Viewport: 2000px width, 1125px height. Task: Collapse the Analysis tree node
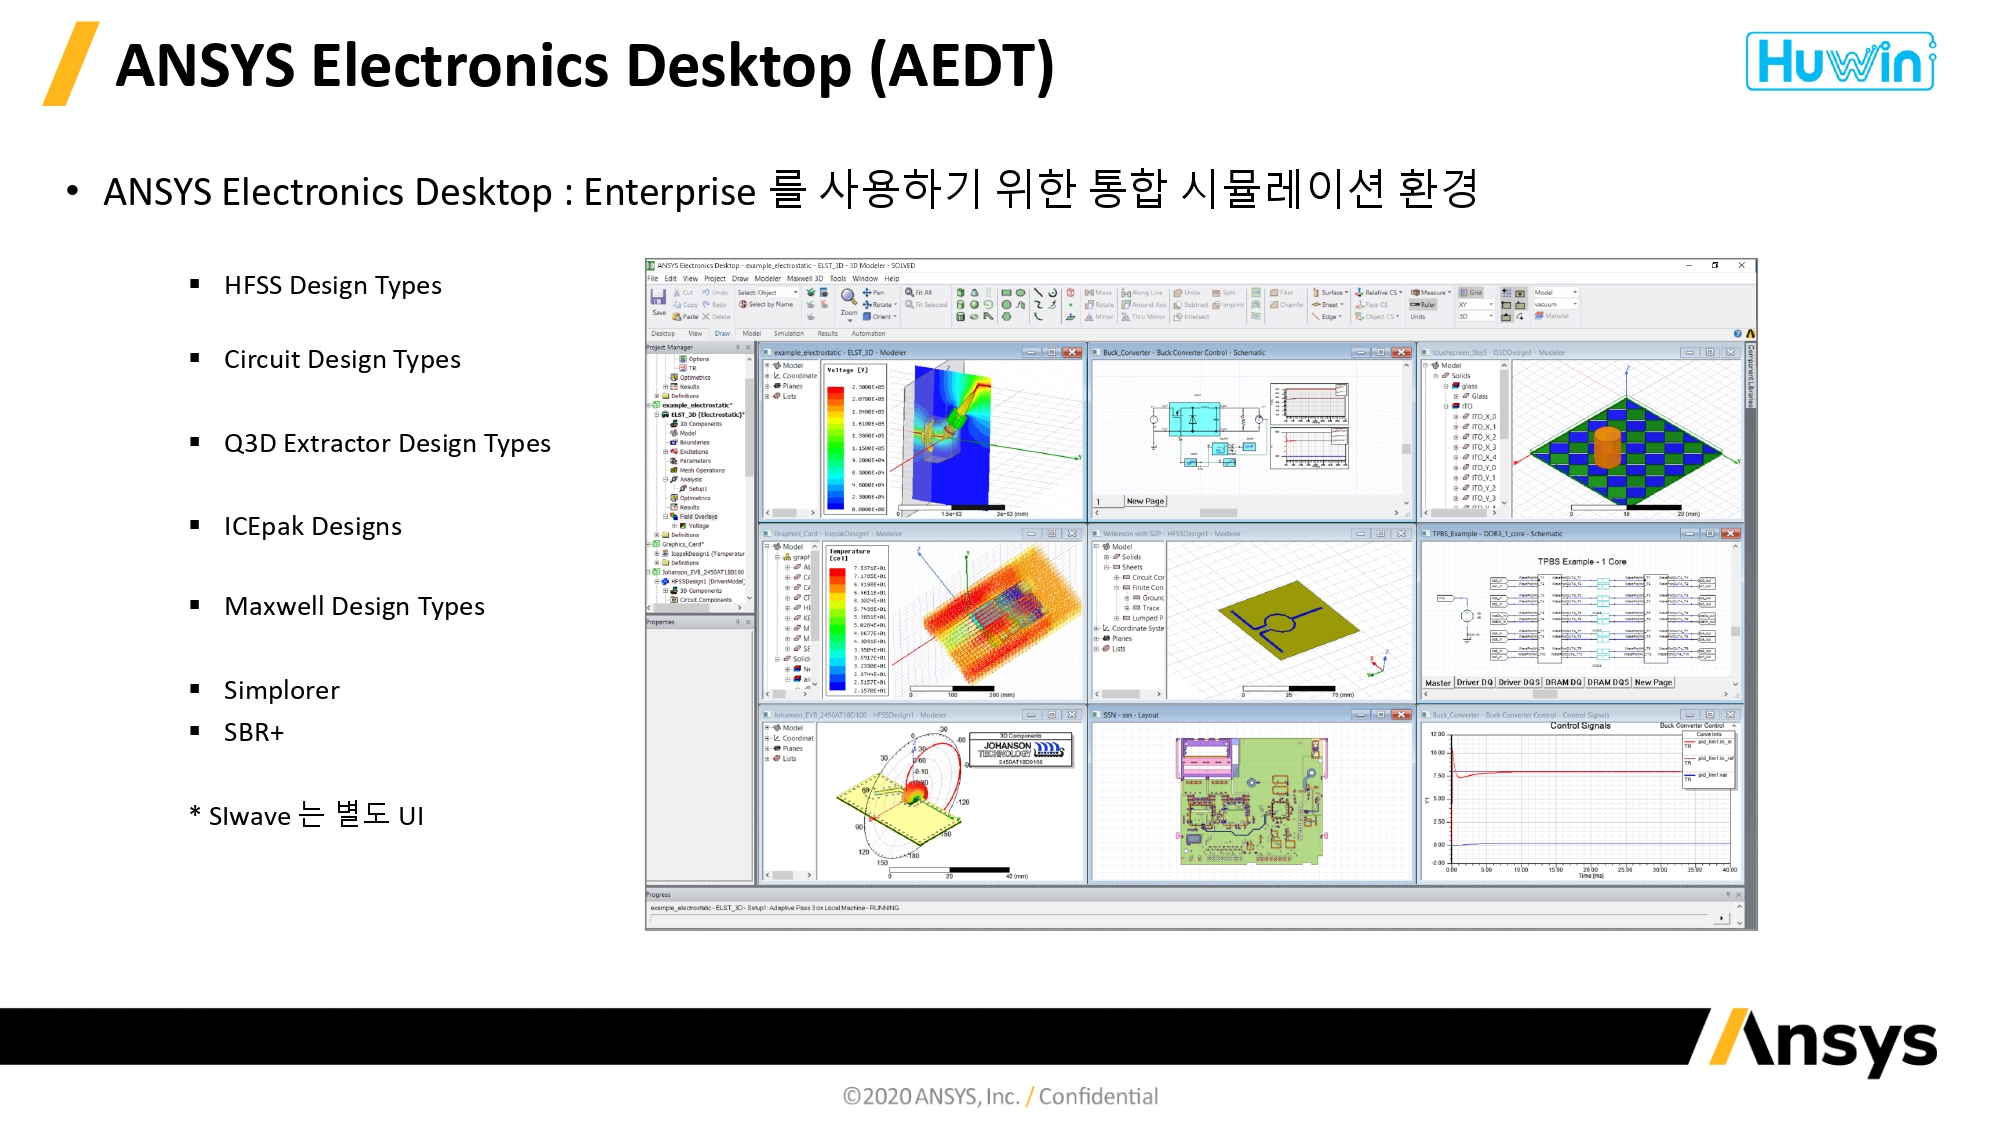click(665, 479)
